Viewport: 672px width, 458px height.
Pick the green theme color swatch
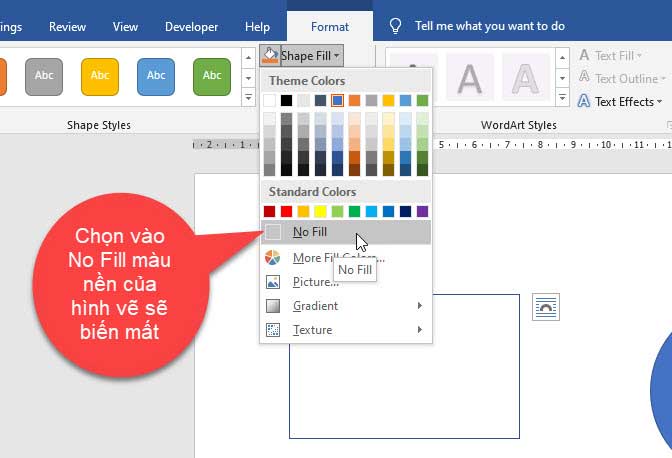(422, 101)
